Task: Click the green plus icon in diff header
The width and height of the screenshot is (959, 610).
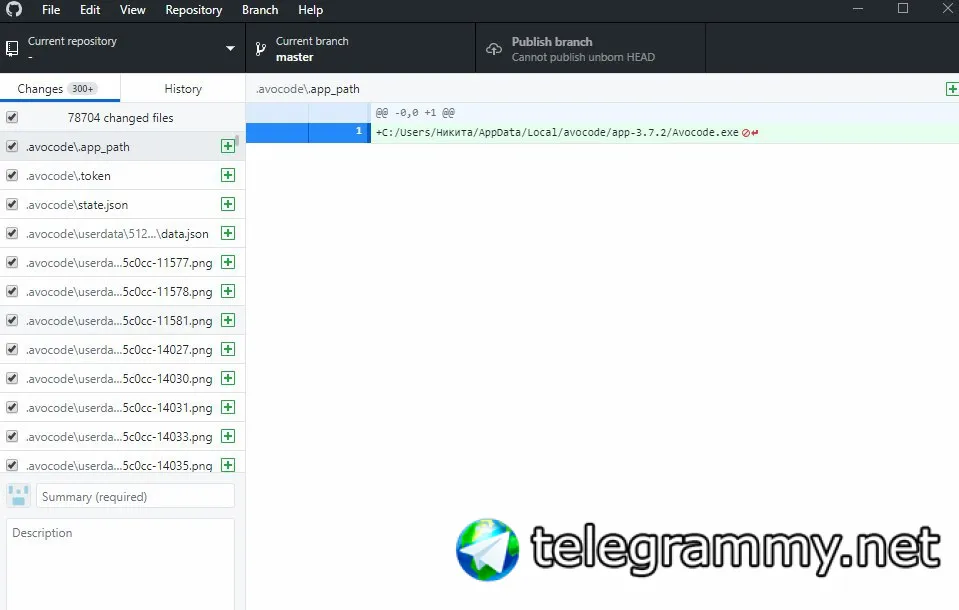Action: coord(952,89)
